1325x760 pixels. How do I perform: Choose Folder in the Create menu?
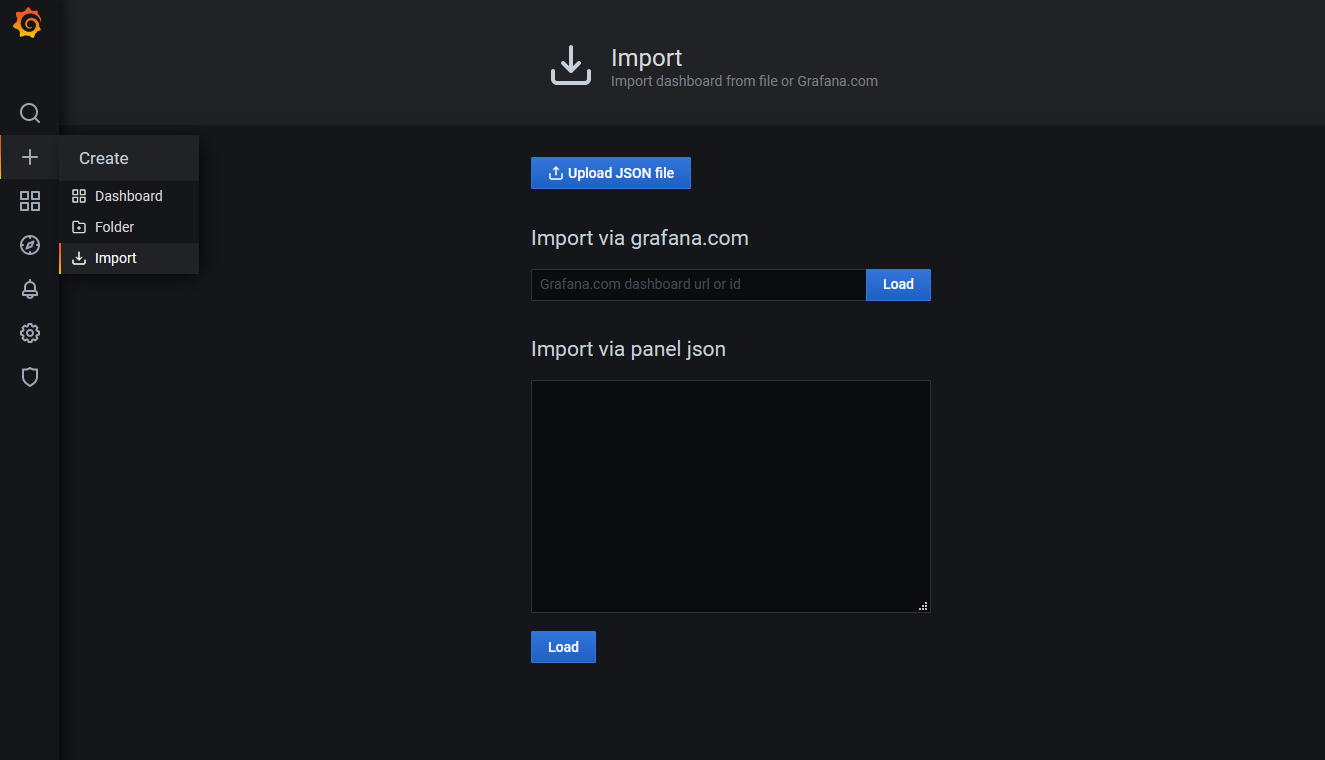click(114, 227)
